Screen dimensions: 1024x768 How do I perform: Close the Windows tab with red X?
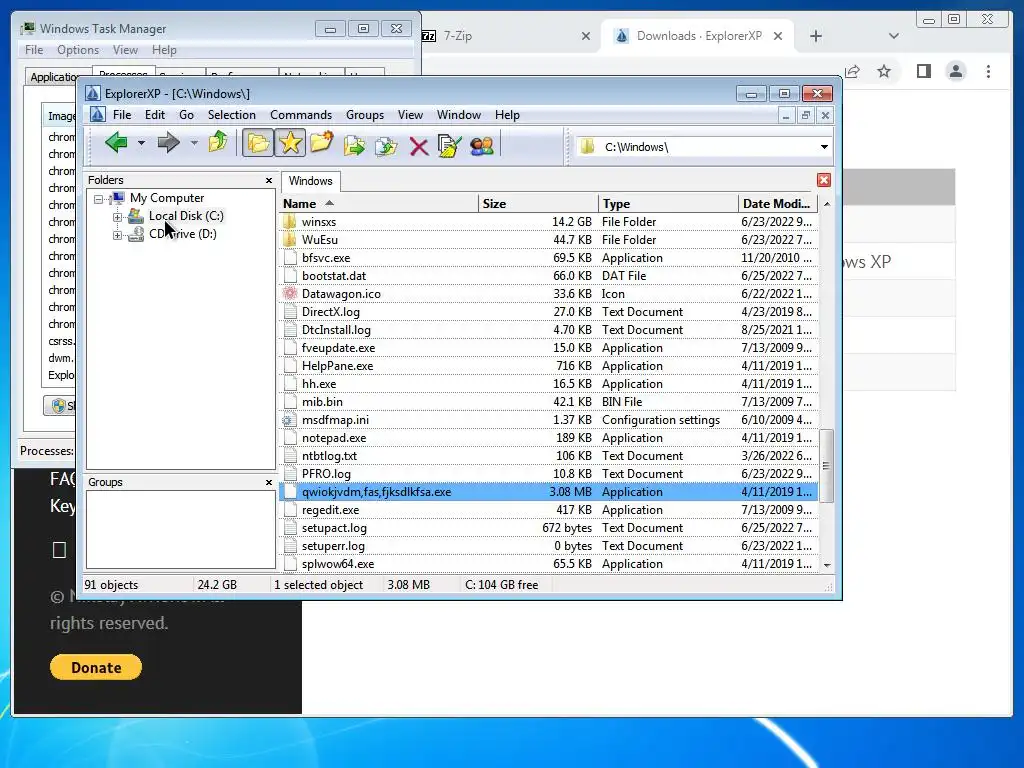point(824,180)
